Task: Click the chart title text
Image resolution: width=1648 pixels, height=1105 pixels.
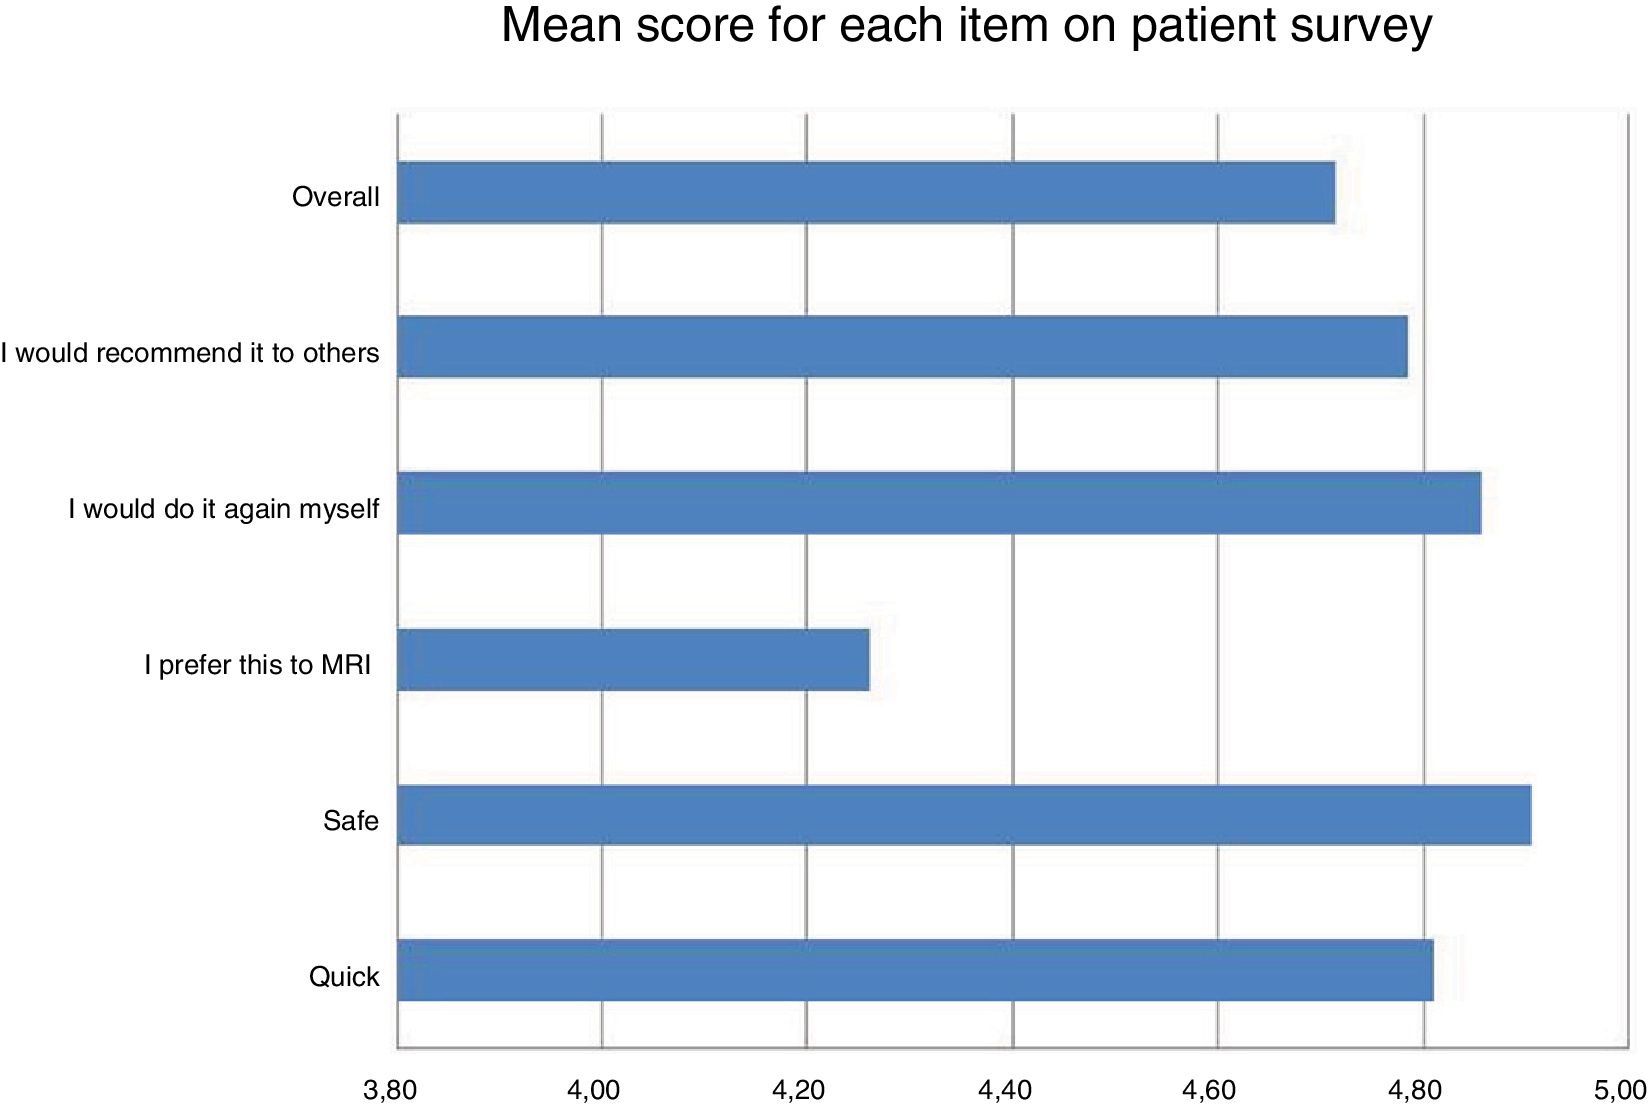Action: [x=966, y=26]
